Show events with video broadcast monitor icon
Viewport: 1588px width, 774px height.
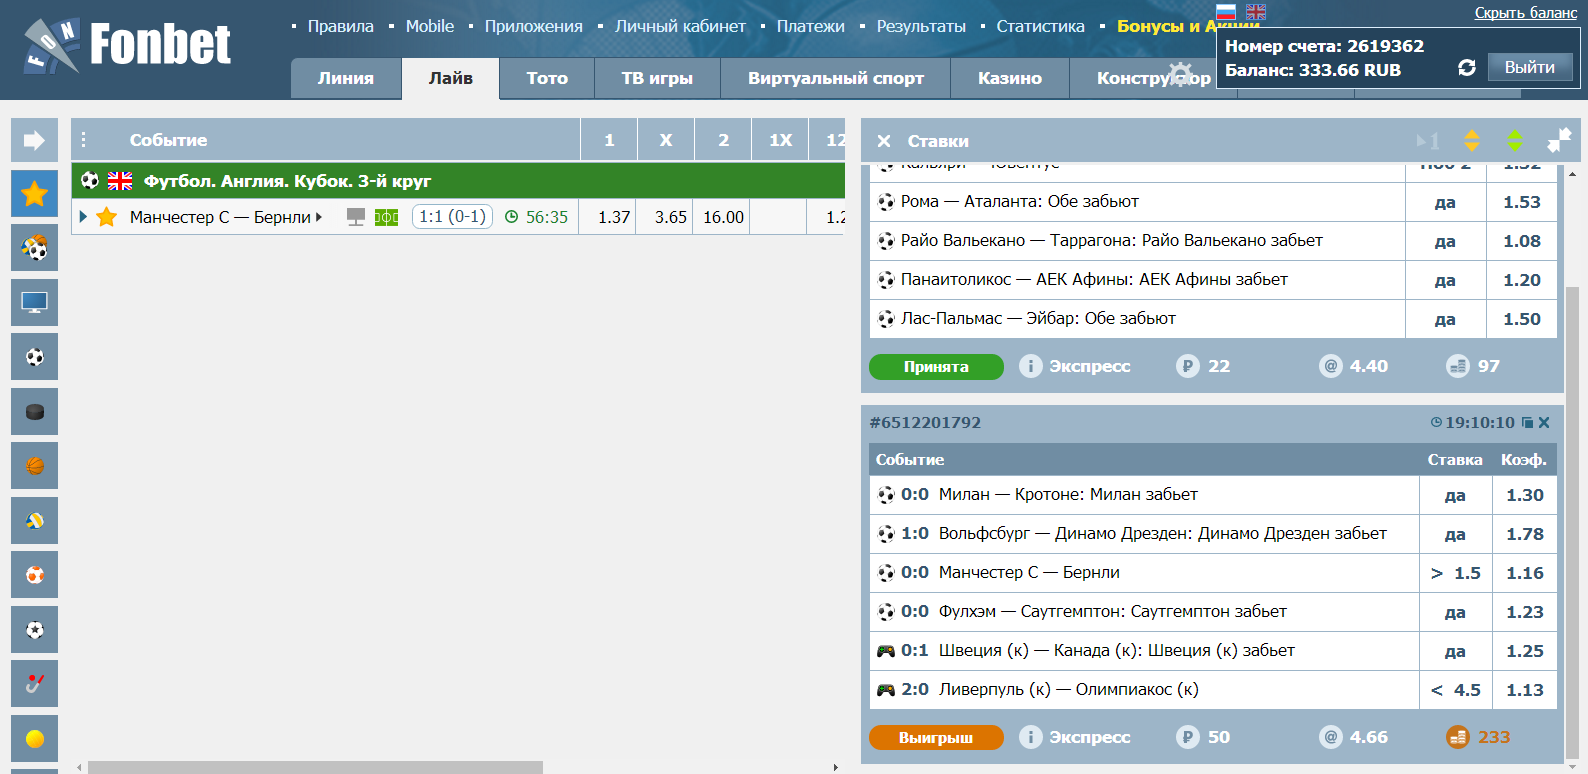click(34, 302)
